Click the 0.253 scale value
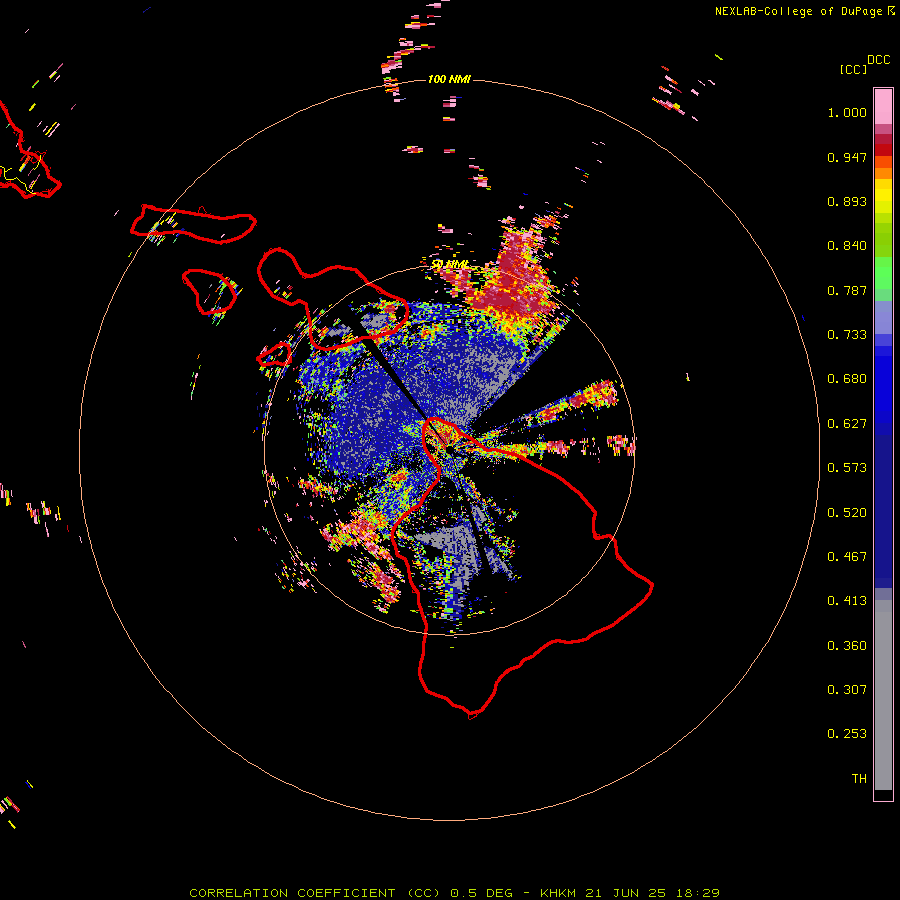This screenshot has width=900, height=900. [847, 734]
